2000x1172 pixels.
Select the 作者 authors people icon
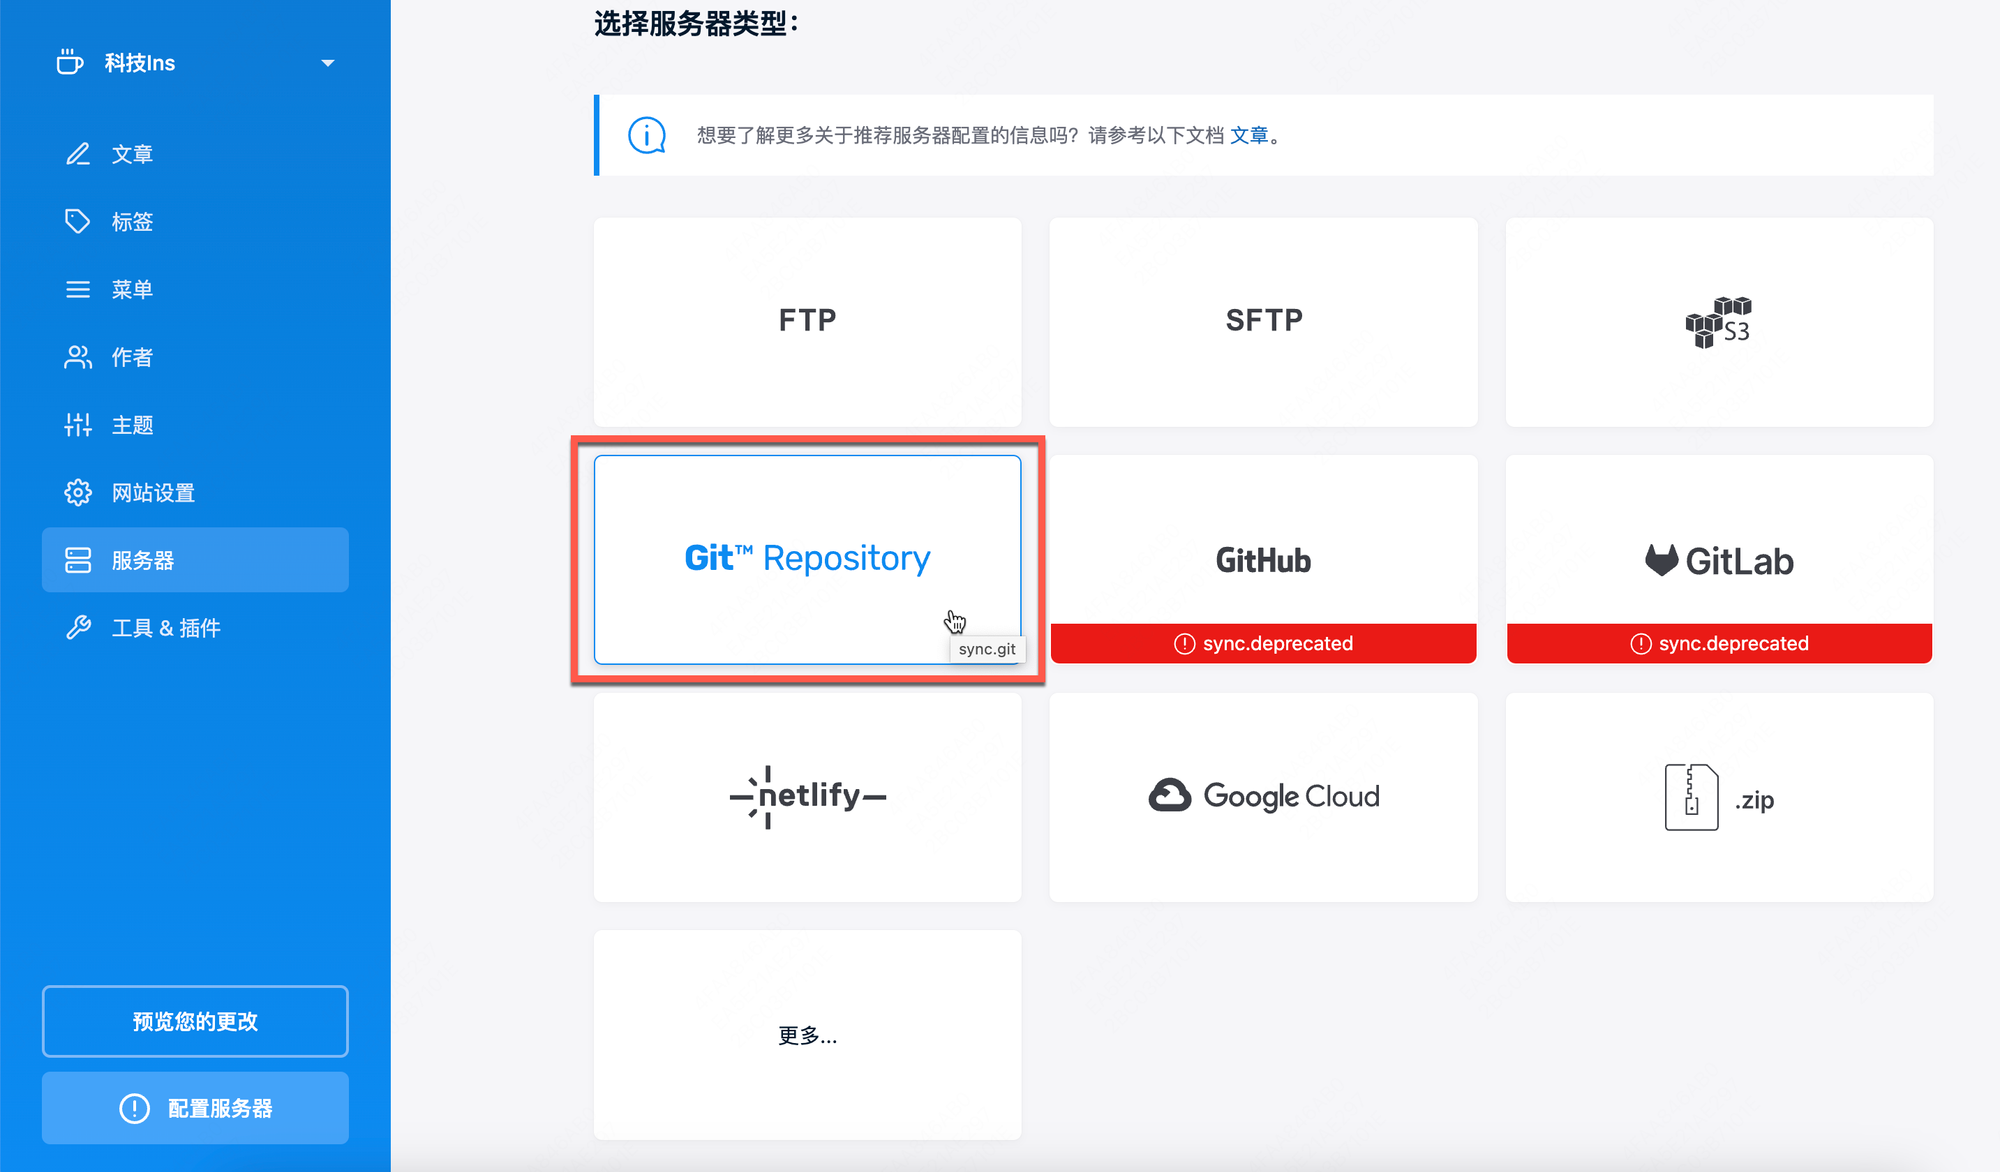[x=78, y=357]
